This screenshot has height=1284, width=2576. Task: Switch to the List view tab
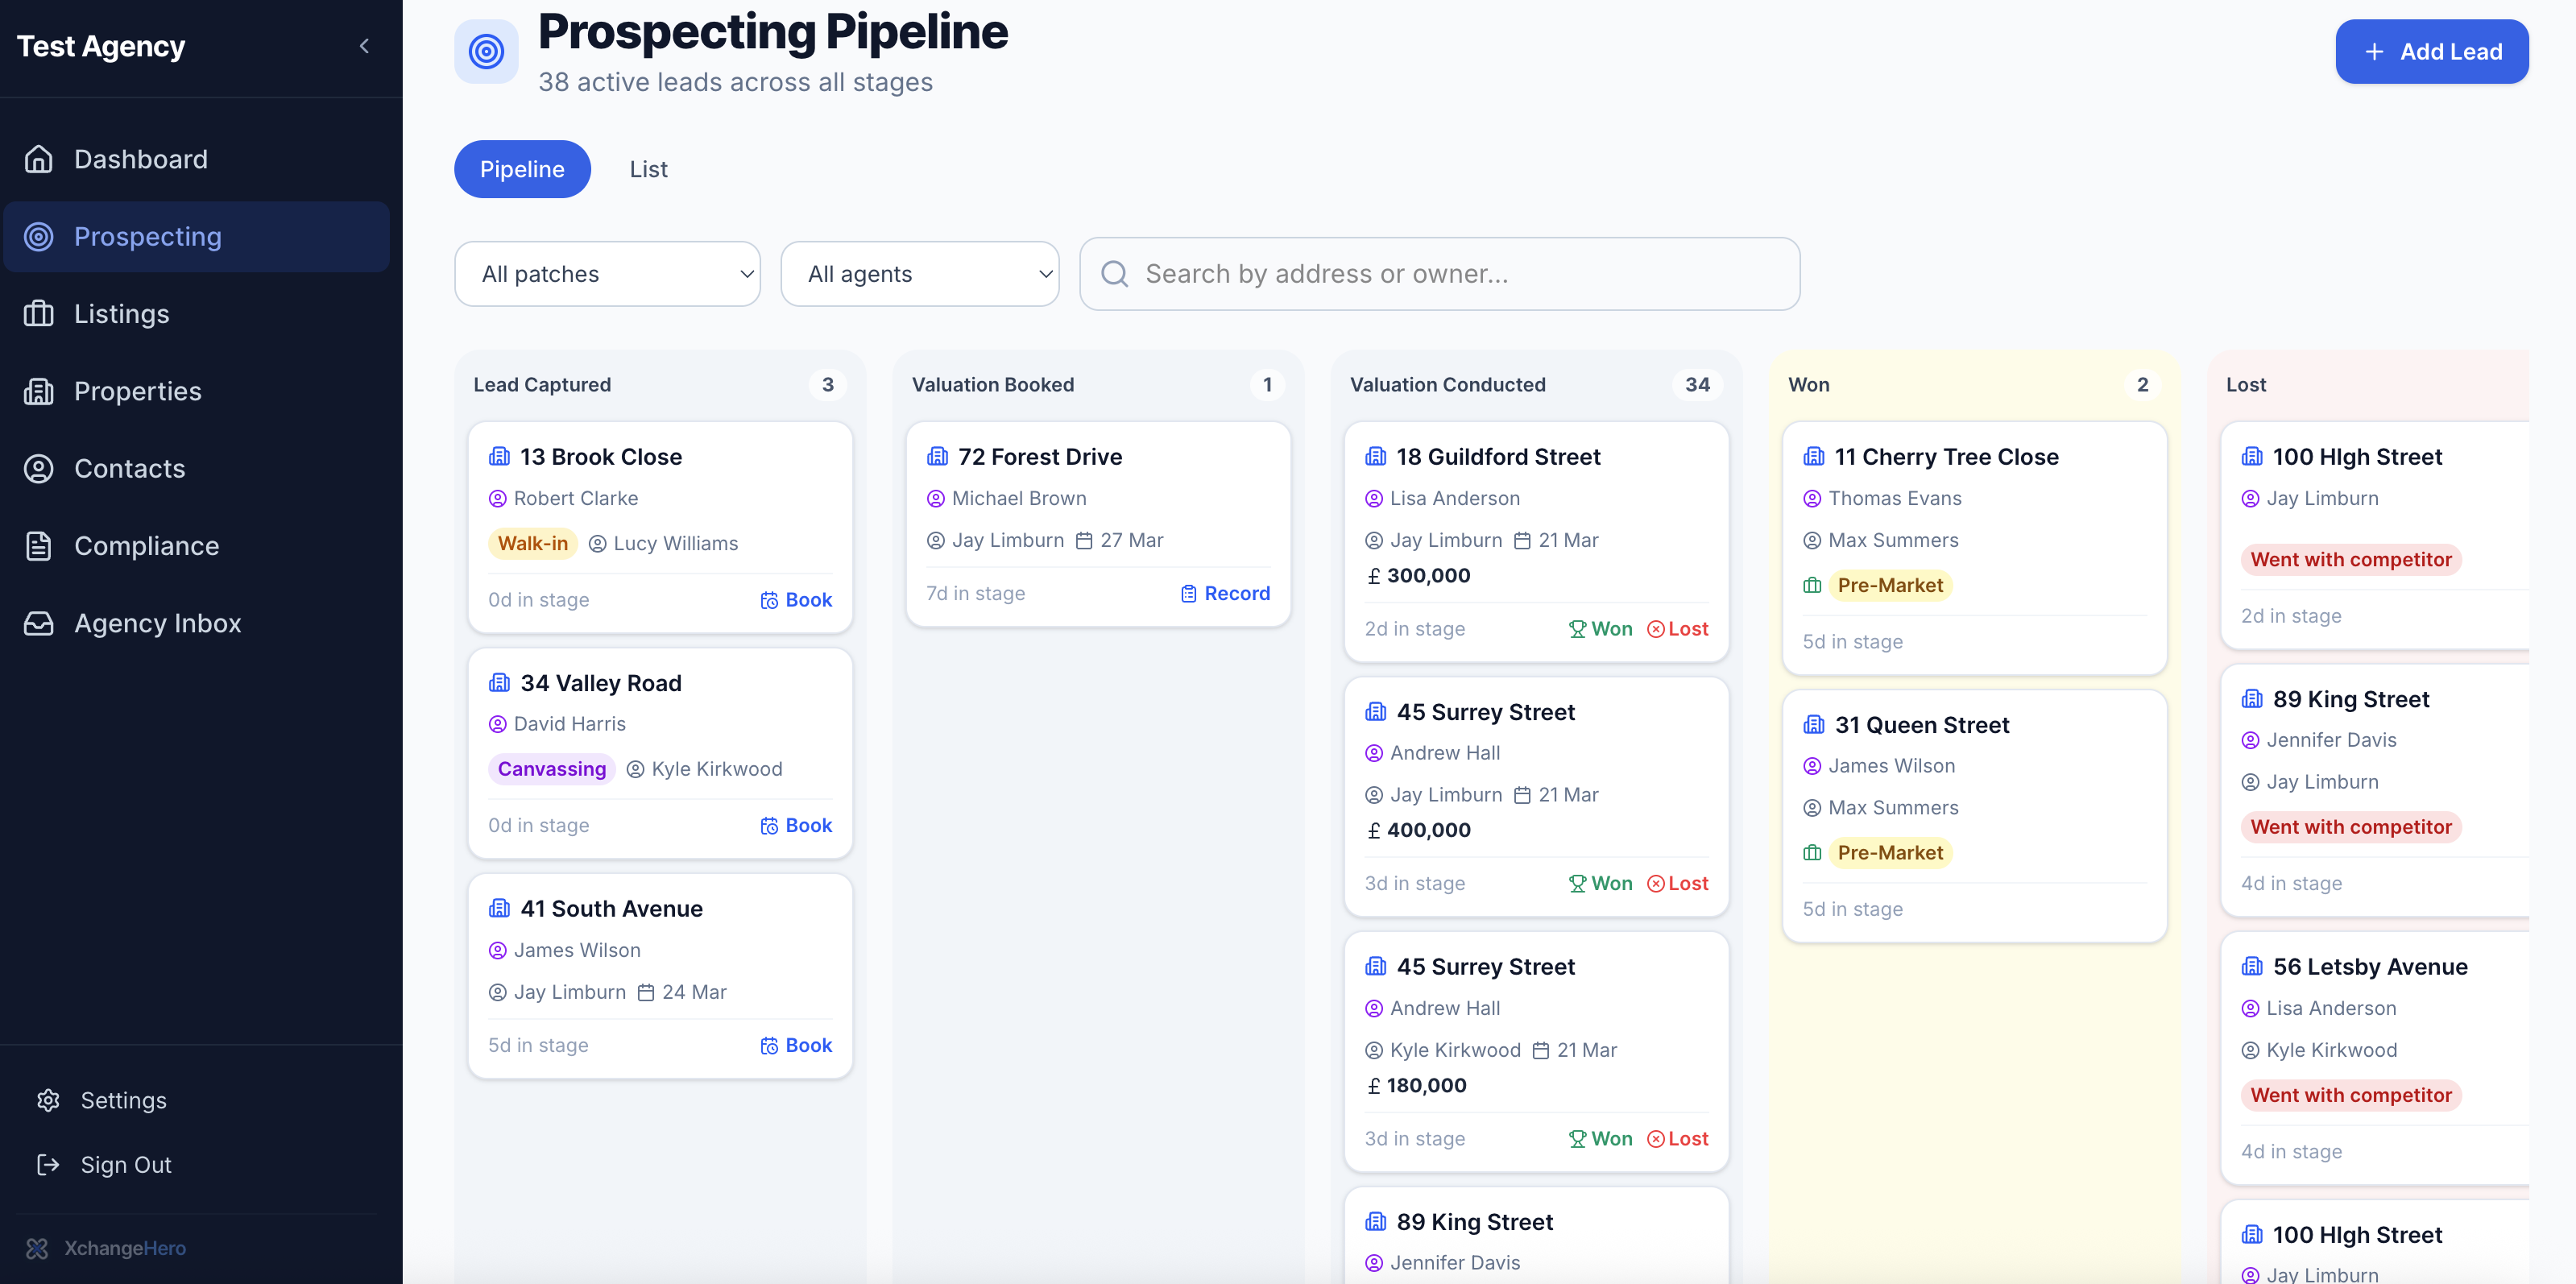pyautogui.click(x=648, y=169)
